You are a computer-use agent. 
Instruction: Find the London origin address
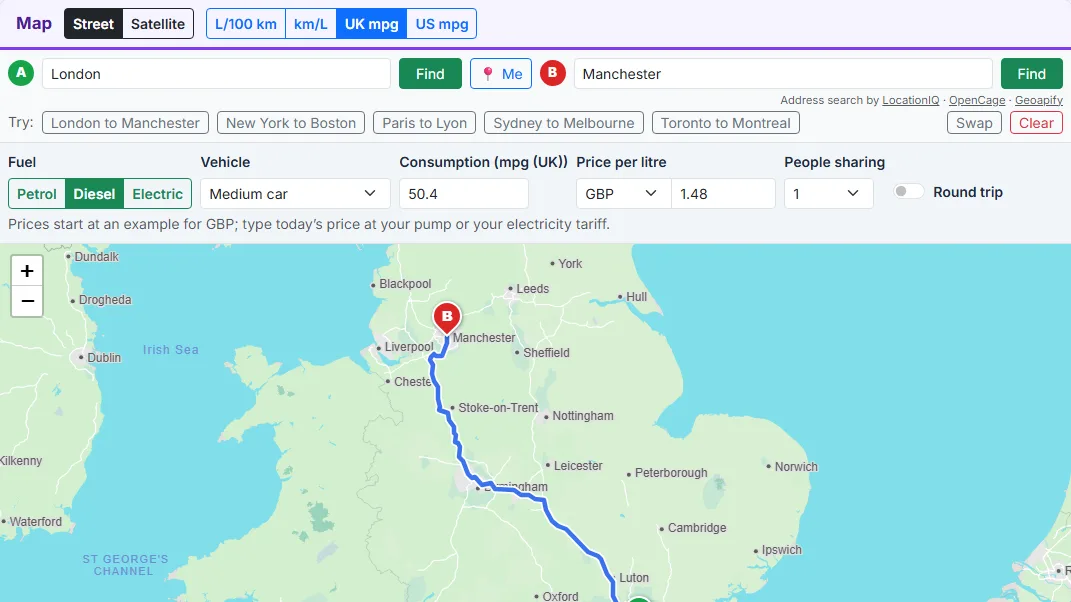430,74
